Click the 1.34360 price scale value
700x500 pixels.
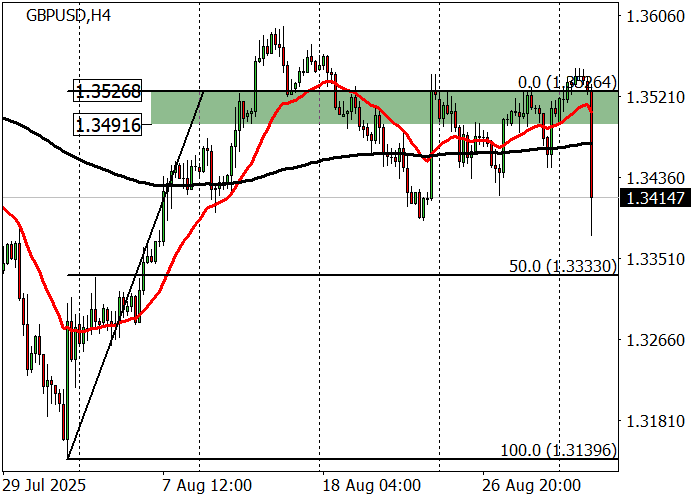pyautogui.click(x=655, y=178)
